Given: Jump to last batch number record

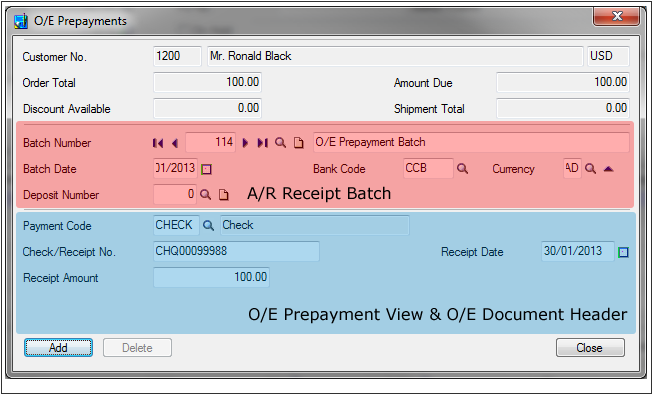Looking at the screenshot, I should tap(262, 143).
